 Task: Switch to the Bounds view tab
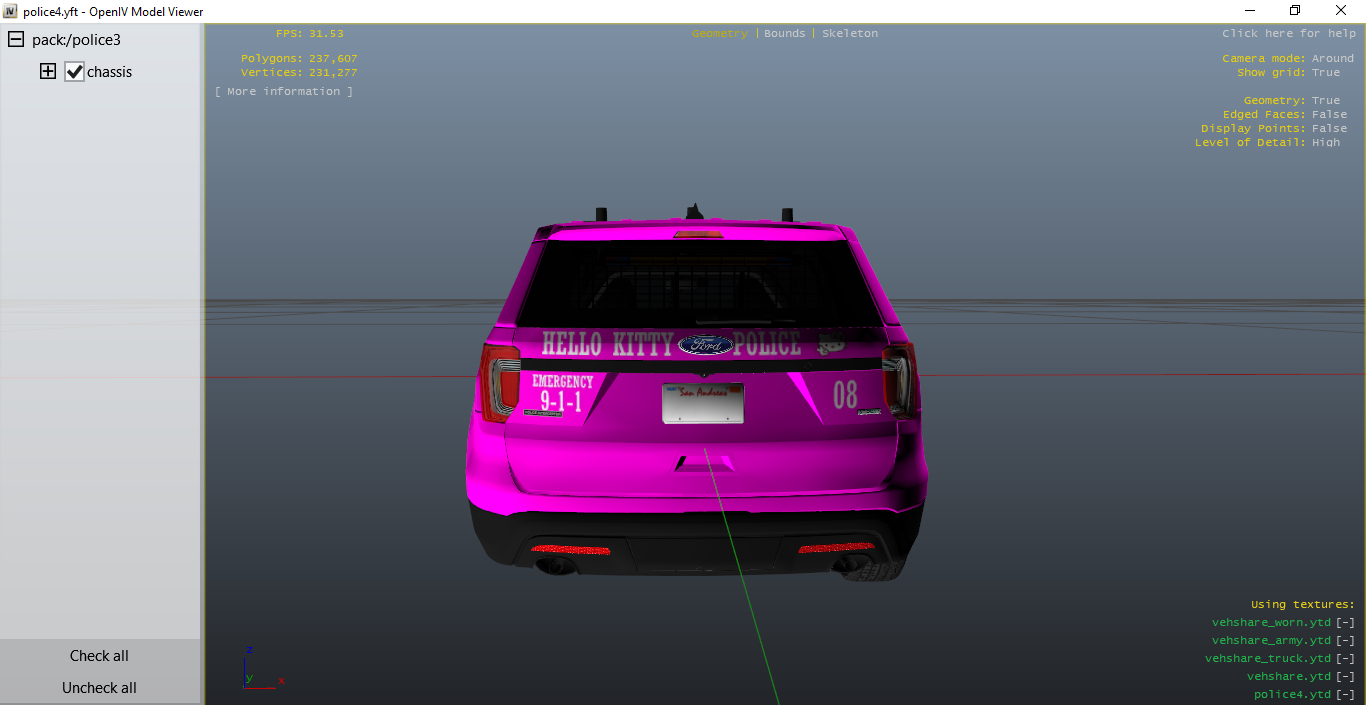pyautogui.click(x=784, y=34)
